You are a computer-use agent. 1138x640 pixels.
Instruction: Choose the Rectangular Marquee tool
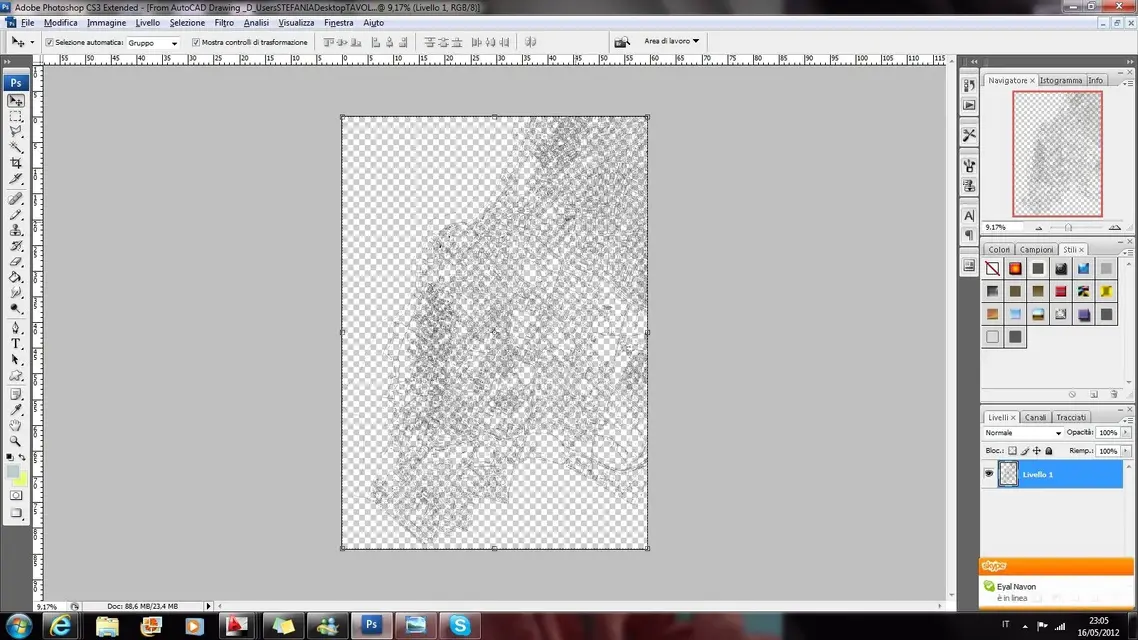pos(16,116)
